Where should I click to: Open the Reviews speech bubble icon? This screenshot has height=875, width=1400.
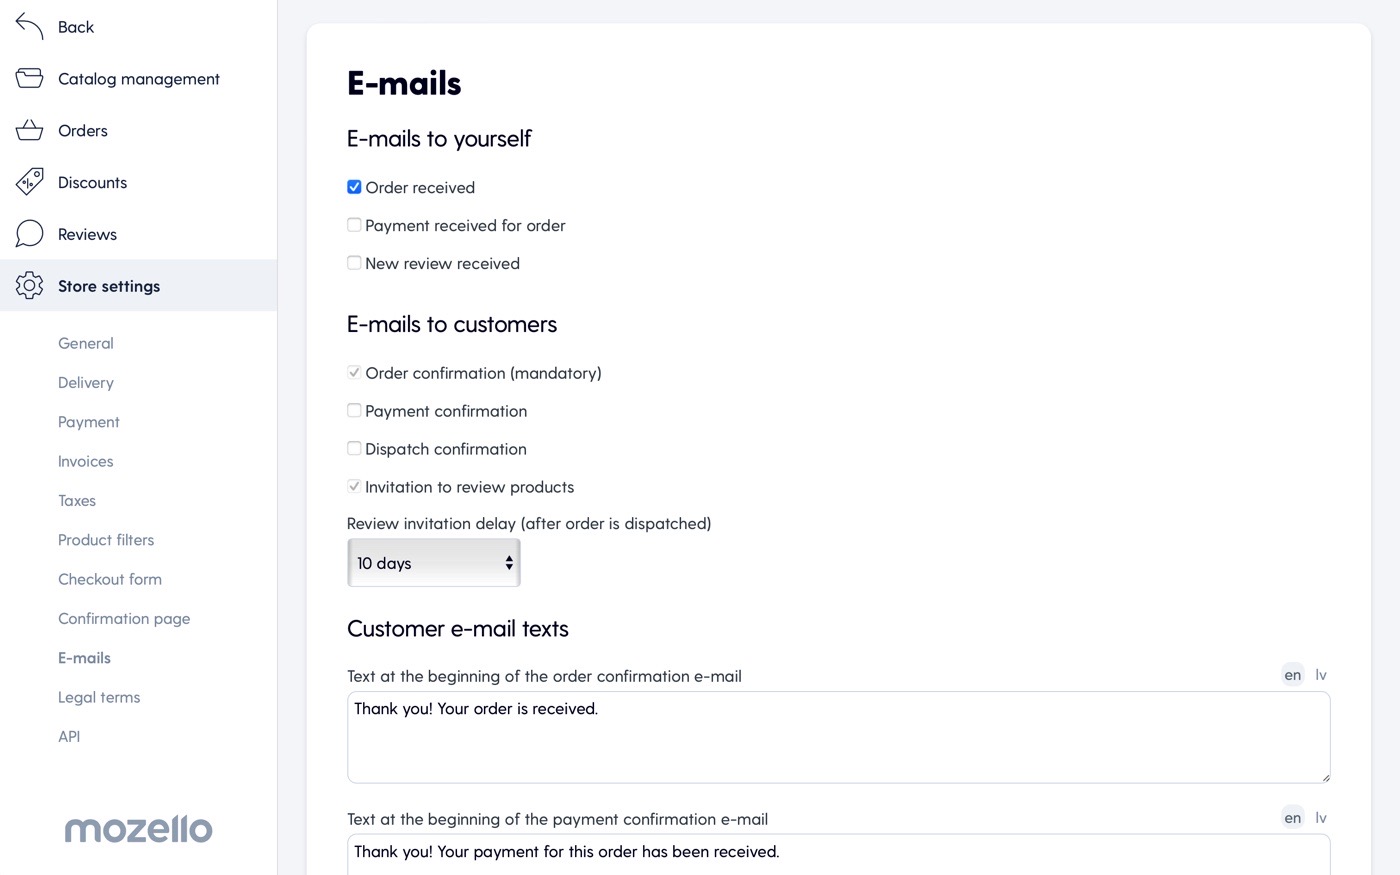29,234
